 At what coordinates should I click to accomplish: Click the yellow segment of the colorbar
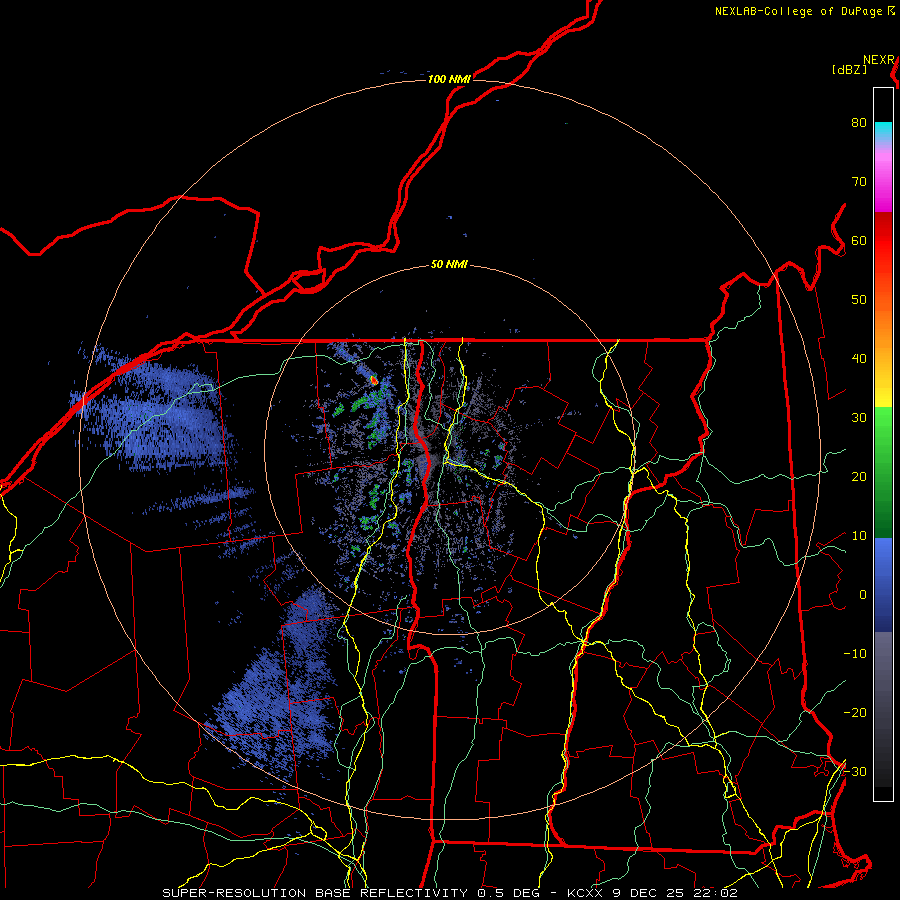tap(883, 393)
